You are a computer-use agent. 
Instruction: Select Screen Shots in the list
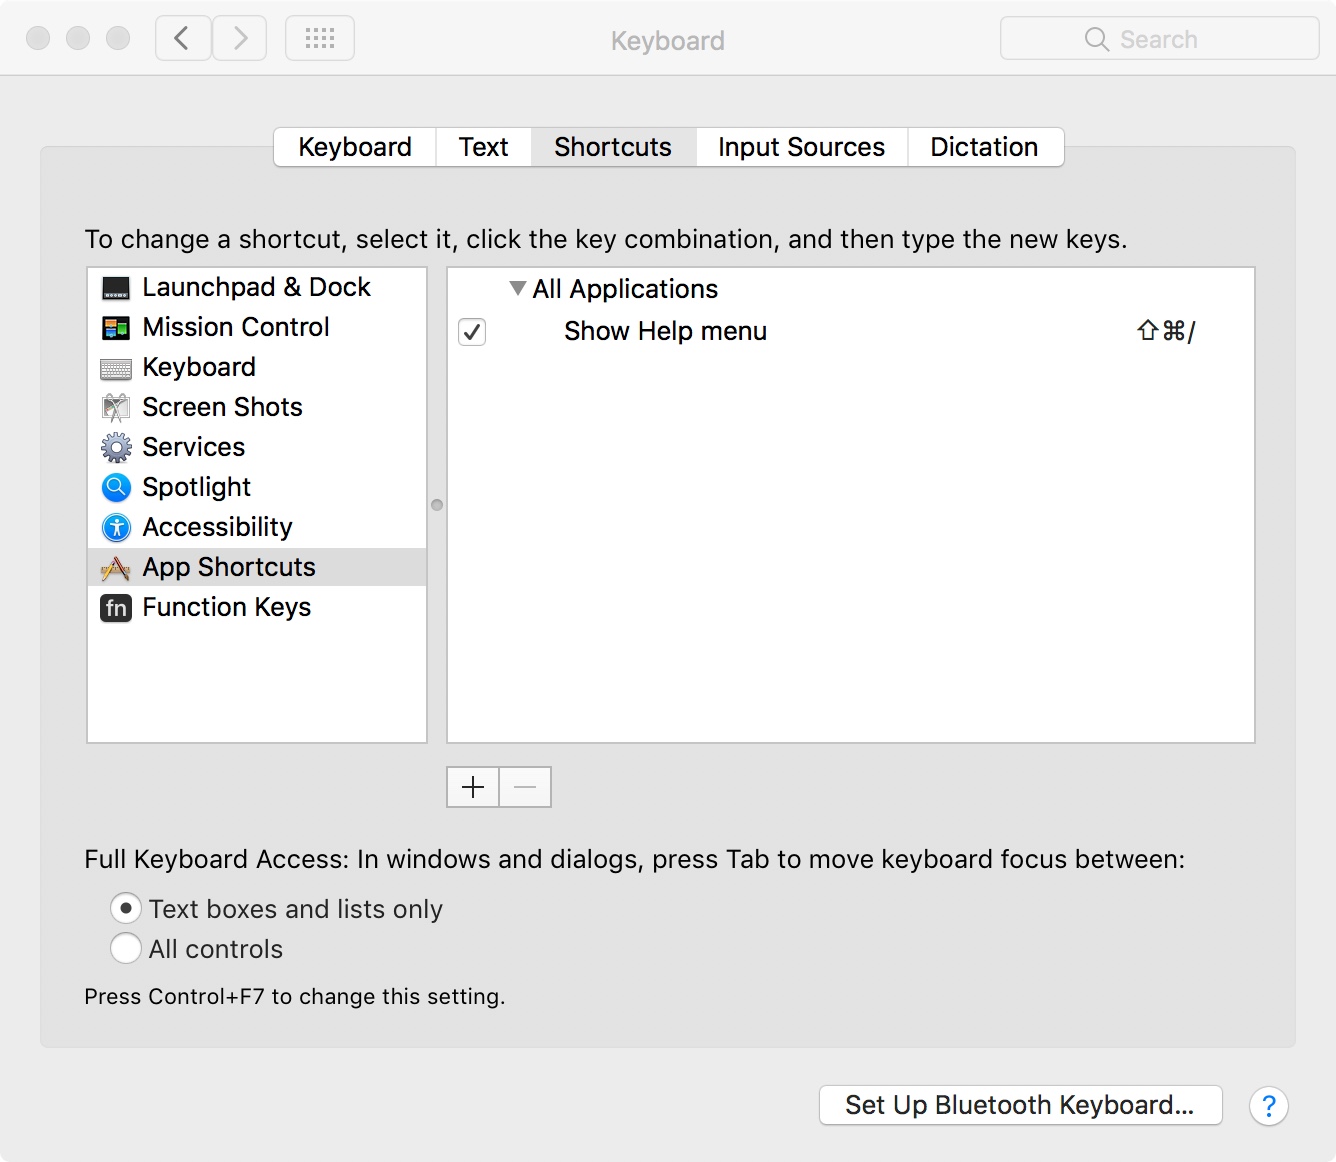tap(257, 408)
